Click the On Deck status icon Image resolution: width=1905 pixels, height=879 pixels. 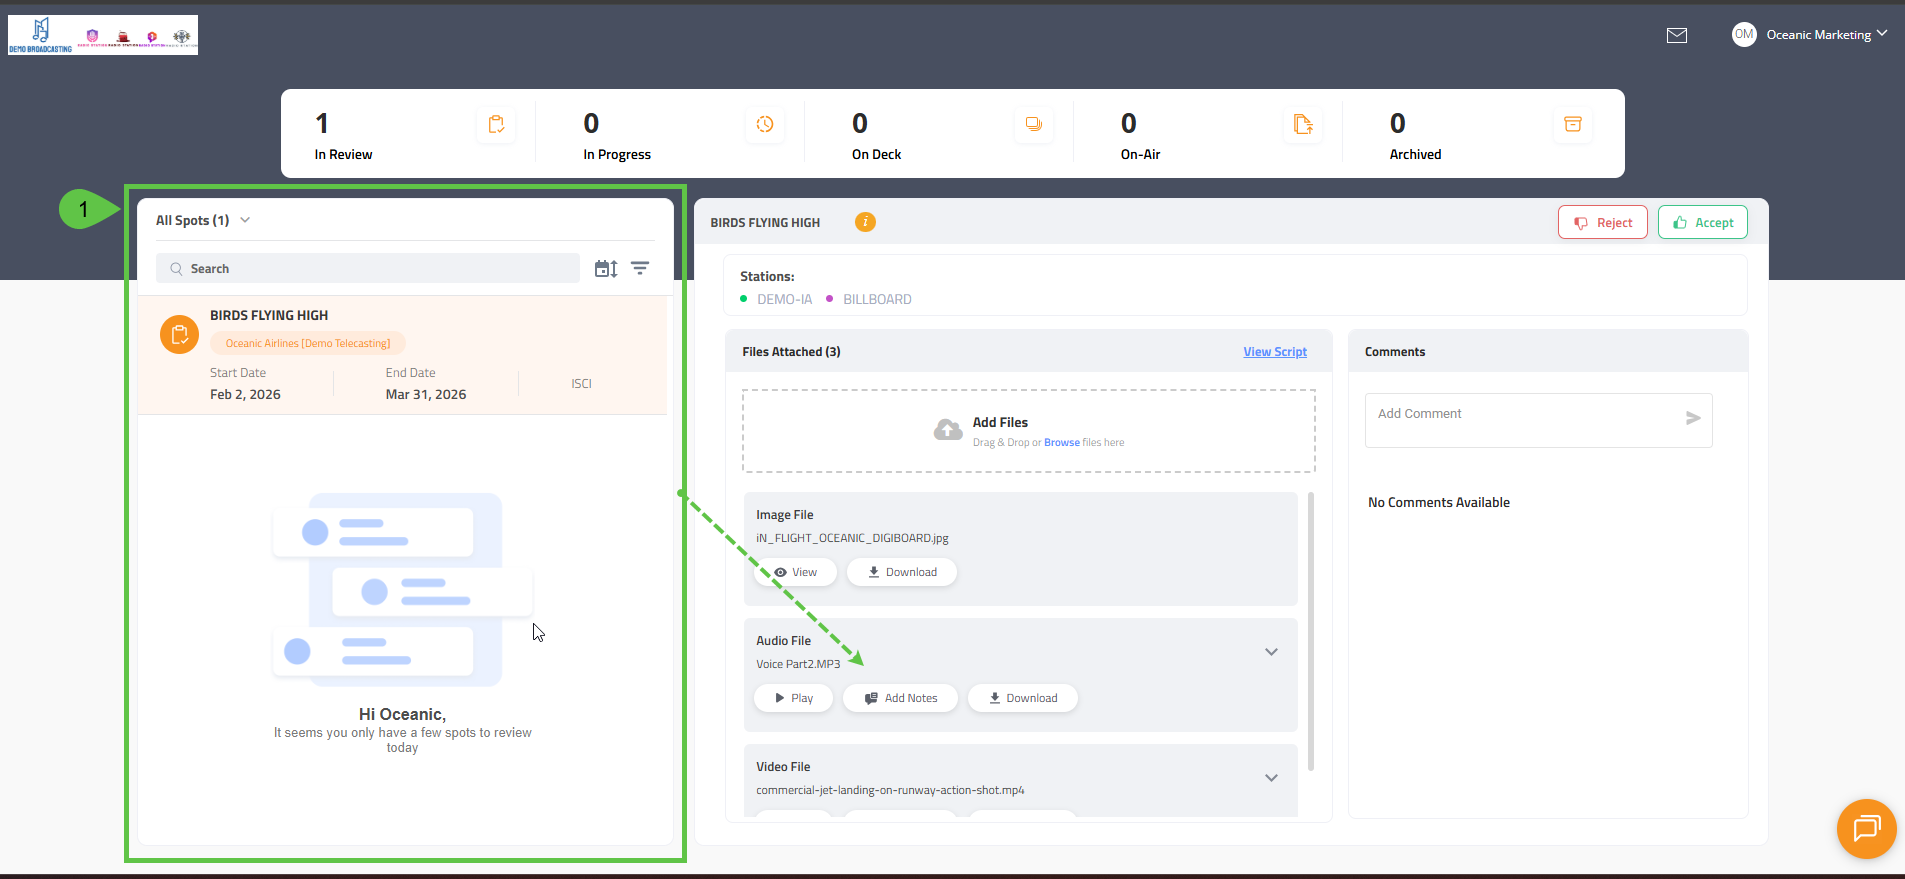pos(1034,124)
